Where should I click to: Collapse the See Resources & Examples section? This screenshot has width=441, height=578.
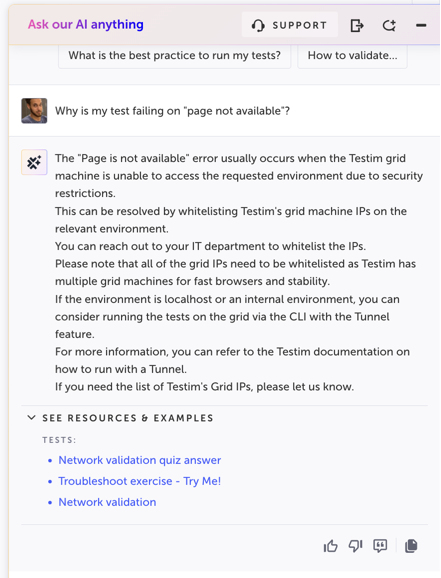(121, 418)
